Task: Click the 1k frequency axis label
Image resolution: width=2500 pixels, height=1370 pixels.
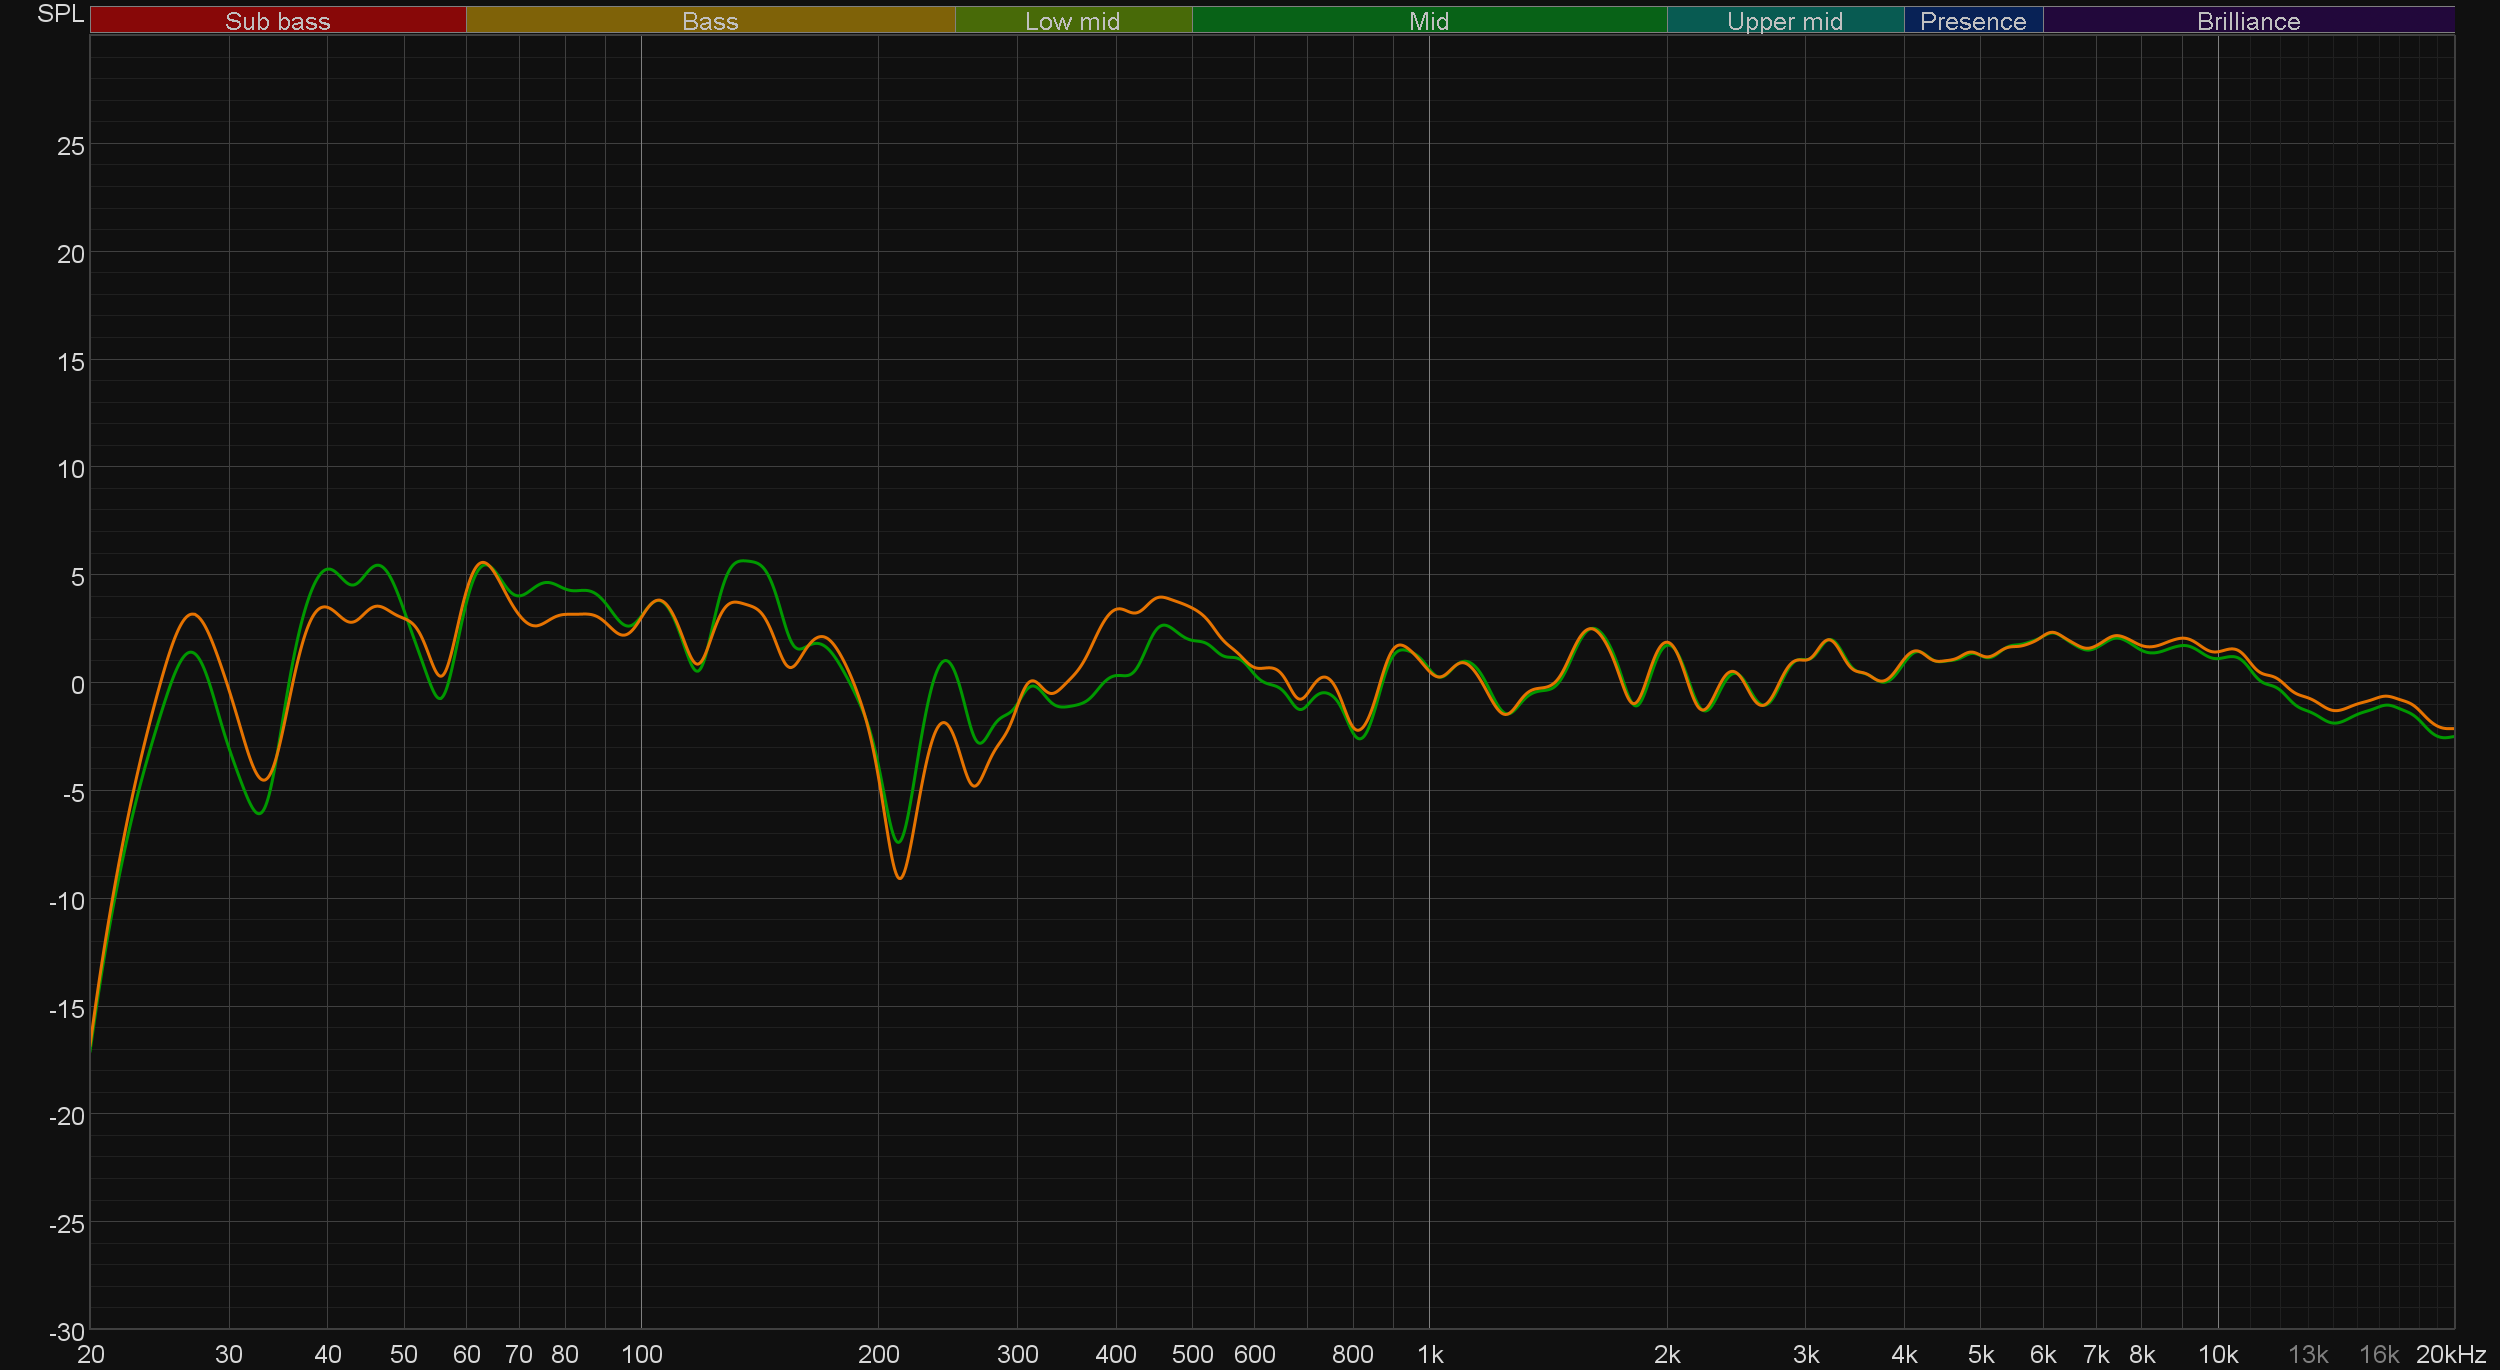Action: point(1430,1354)
